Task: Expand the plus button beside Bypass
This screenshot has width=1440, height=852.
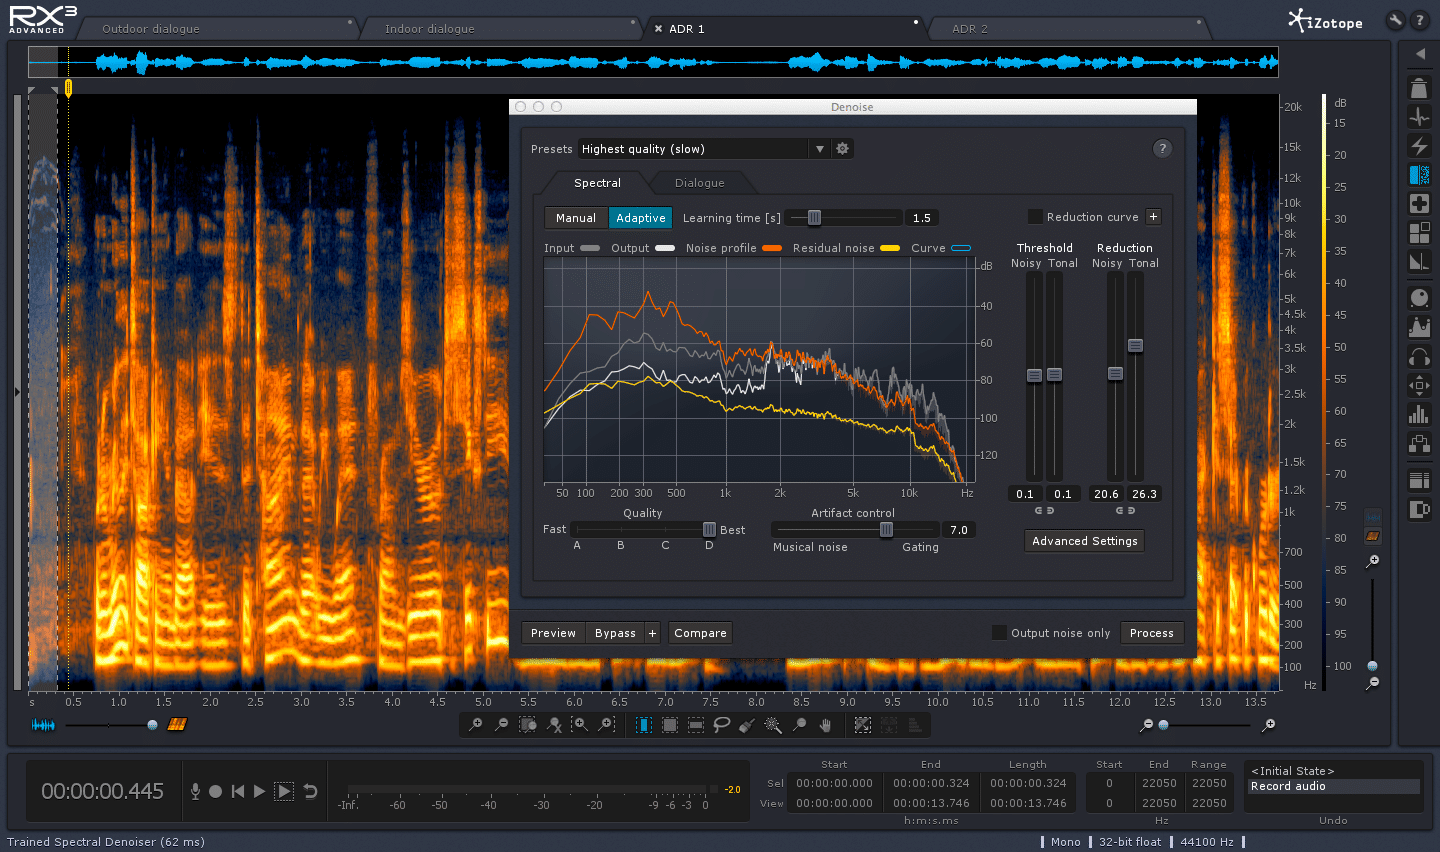Action: [652, 633]
